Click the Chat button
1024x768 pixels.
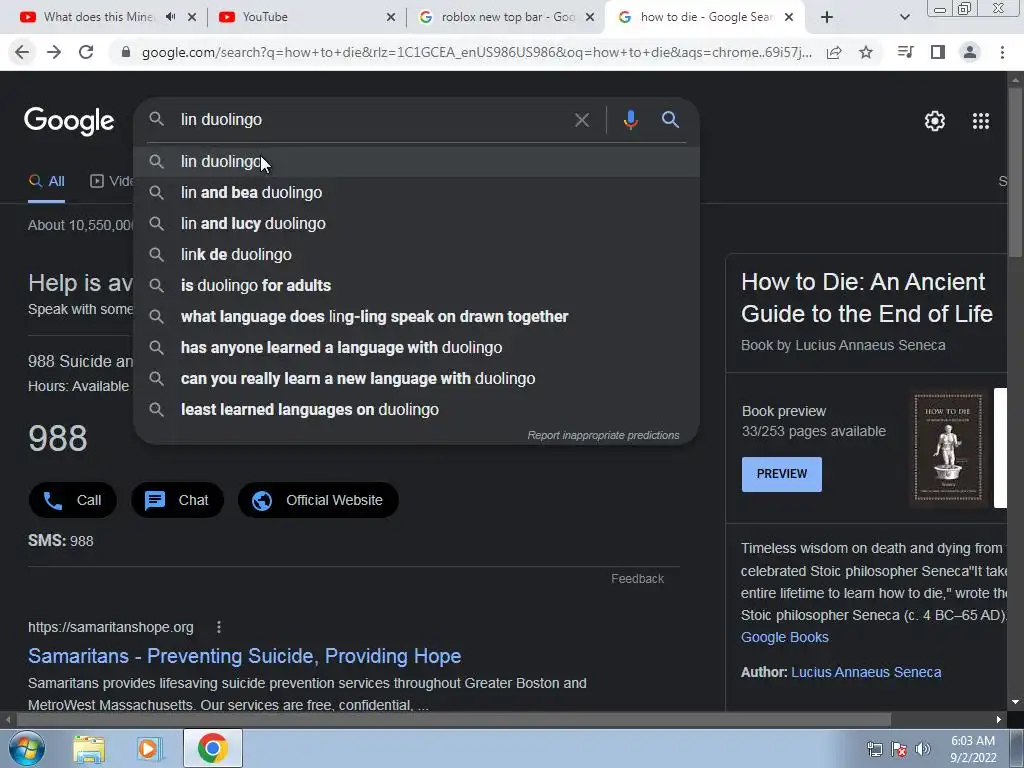pyautogui.click(x=177, y=500)
